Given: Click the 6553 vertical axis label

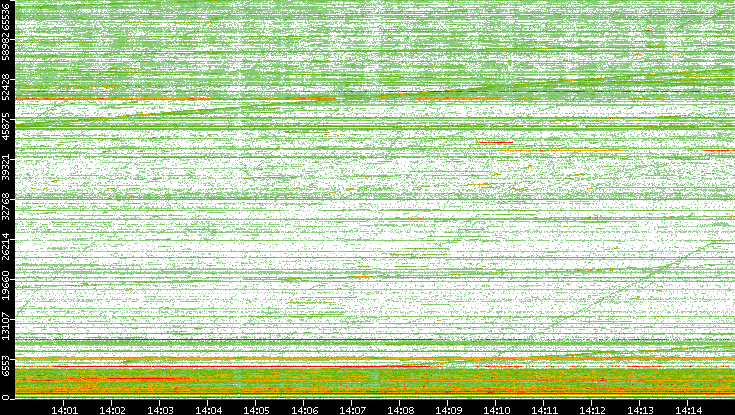Looking at the screenshot, I should [5, 365].
